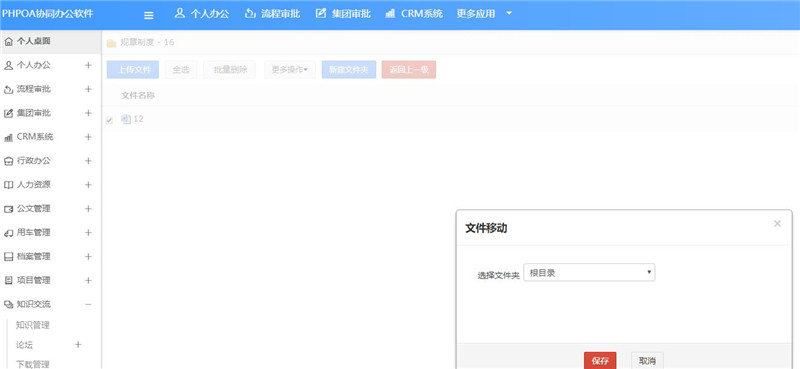Viewport: 800px width, 369px height.
Task: Click the folder icon beside 规章制度 breadcrumb
Action: pyautogui.click(x=111, y=43)
